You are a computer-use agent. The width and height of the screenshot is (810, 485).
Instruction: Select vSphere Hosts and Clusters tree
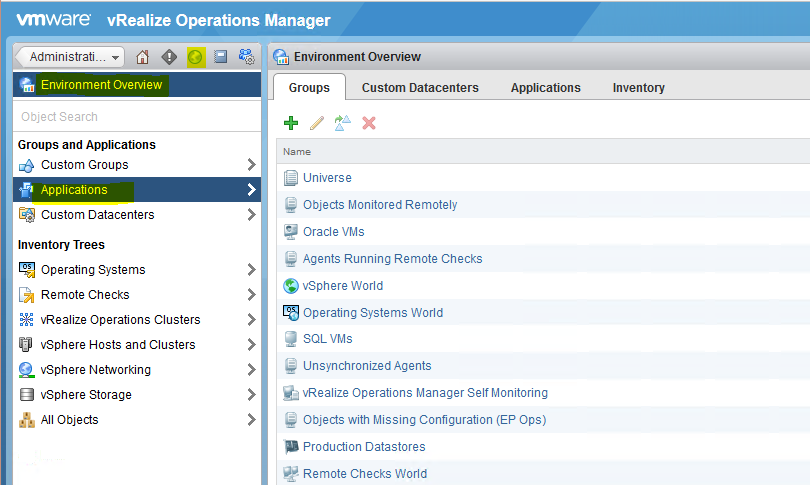[x=118, y=345]
